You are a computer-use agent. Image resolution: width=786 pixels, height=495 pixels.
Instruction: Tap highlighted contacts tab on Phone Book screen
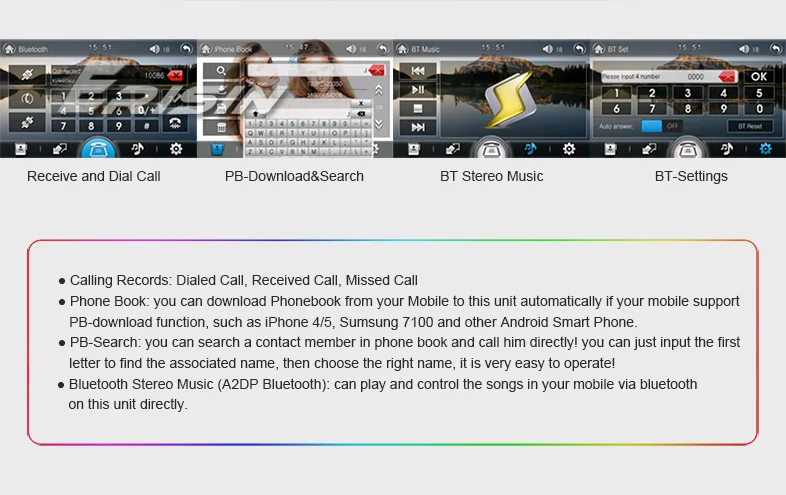217,149
